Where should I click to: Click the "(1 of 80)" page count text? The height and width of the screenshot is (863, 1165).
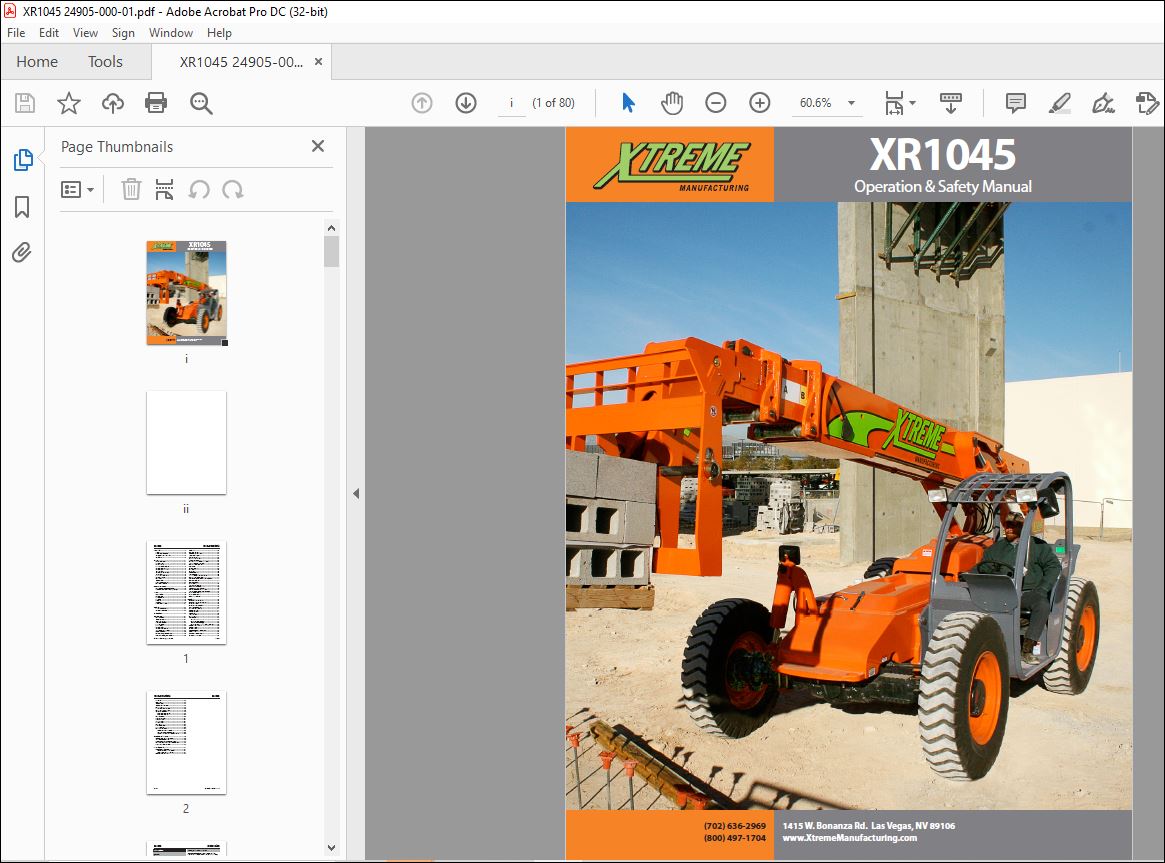[554, 103]
